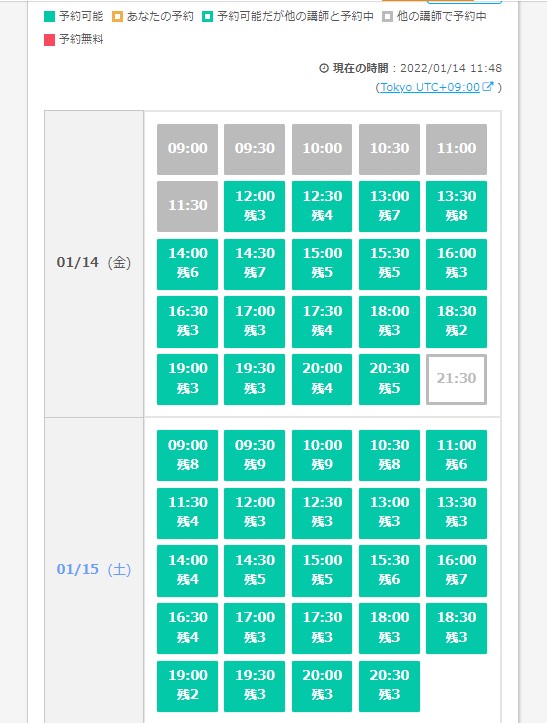Book the 15:30 slot with 残6 on 01/15
Screen dimensions: 547x723
point(389,570)
